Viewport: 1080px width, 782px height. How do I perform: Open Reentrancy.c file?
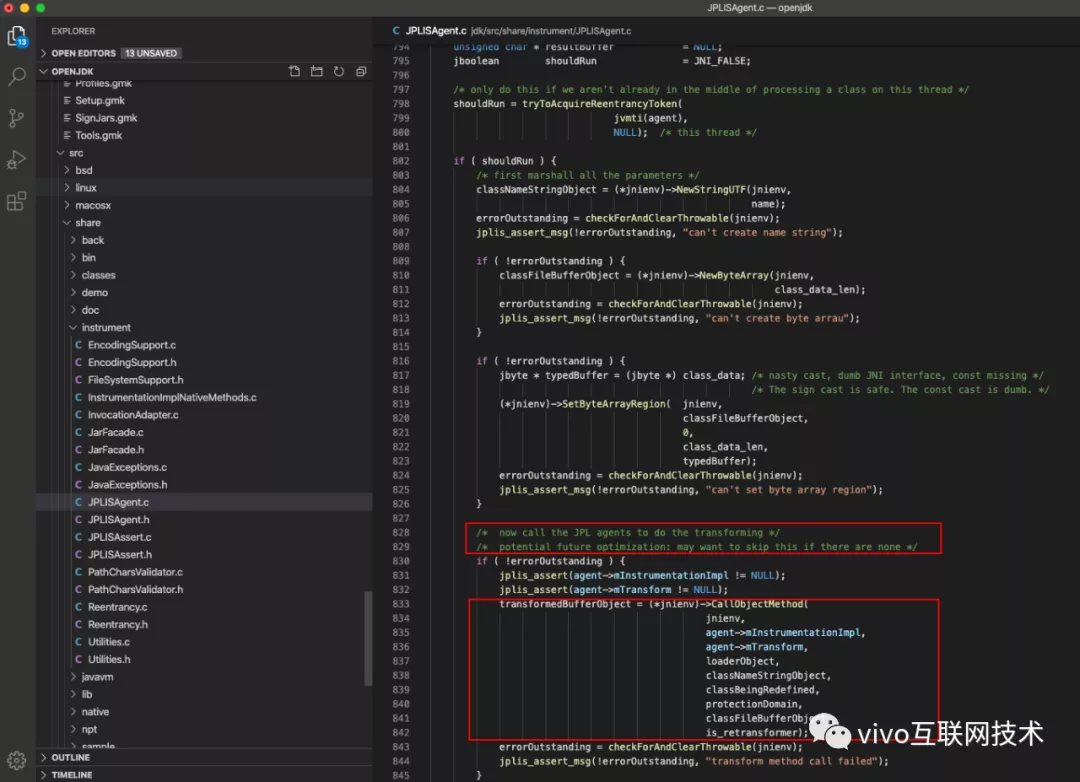[x=117, y=607]
